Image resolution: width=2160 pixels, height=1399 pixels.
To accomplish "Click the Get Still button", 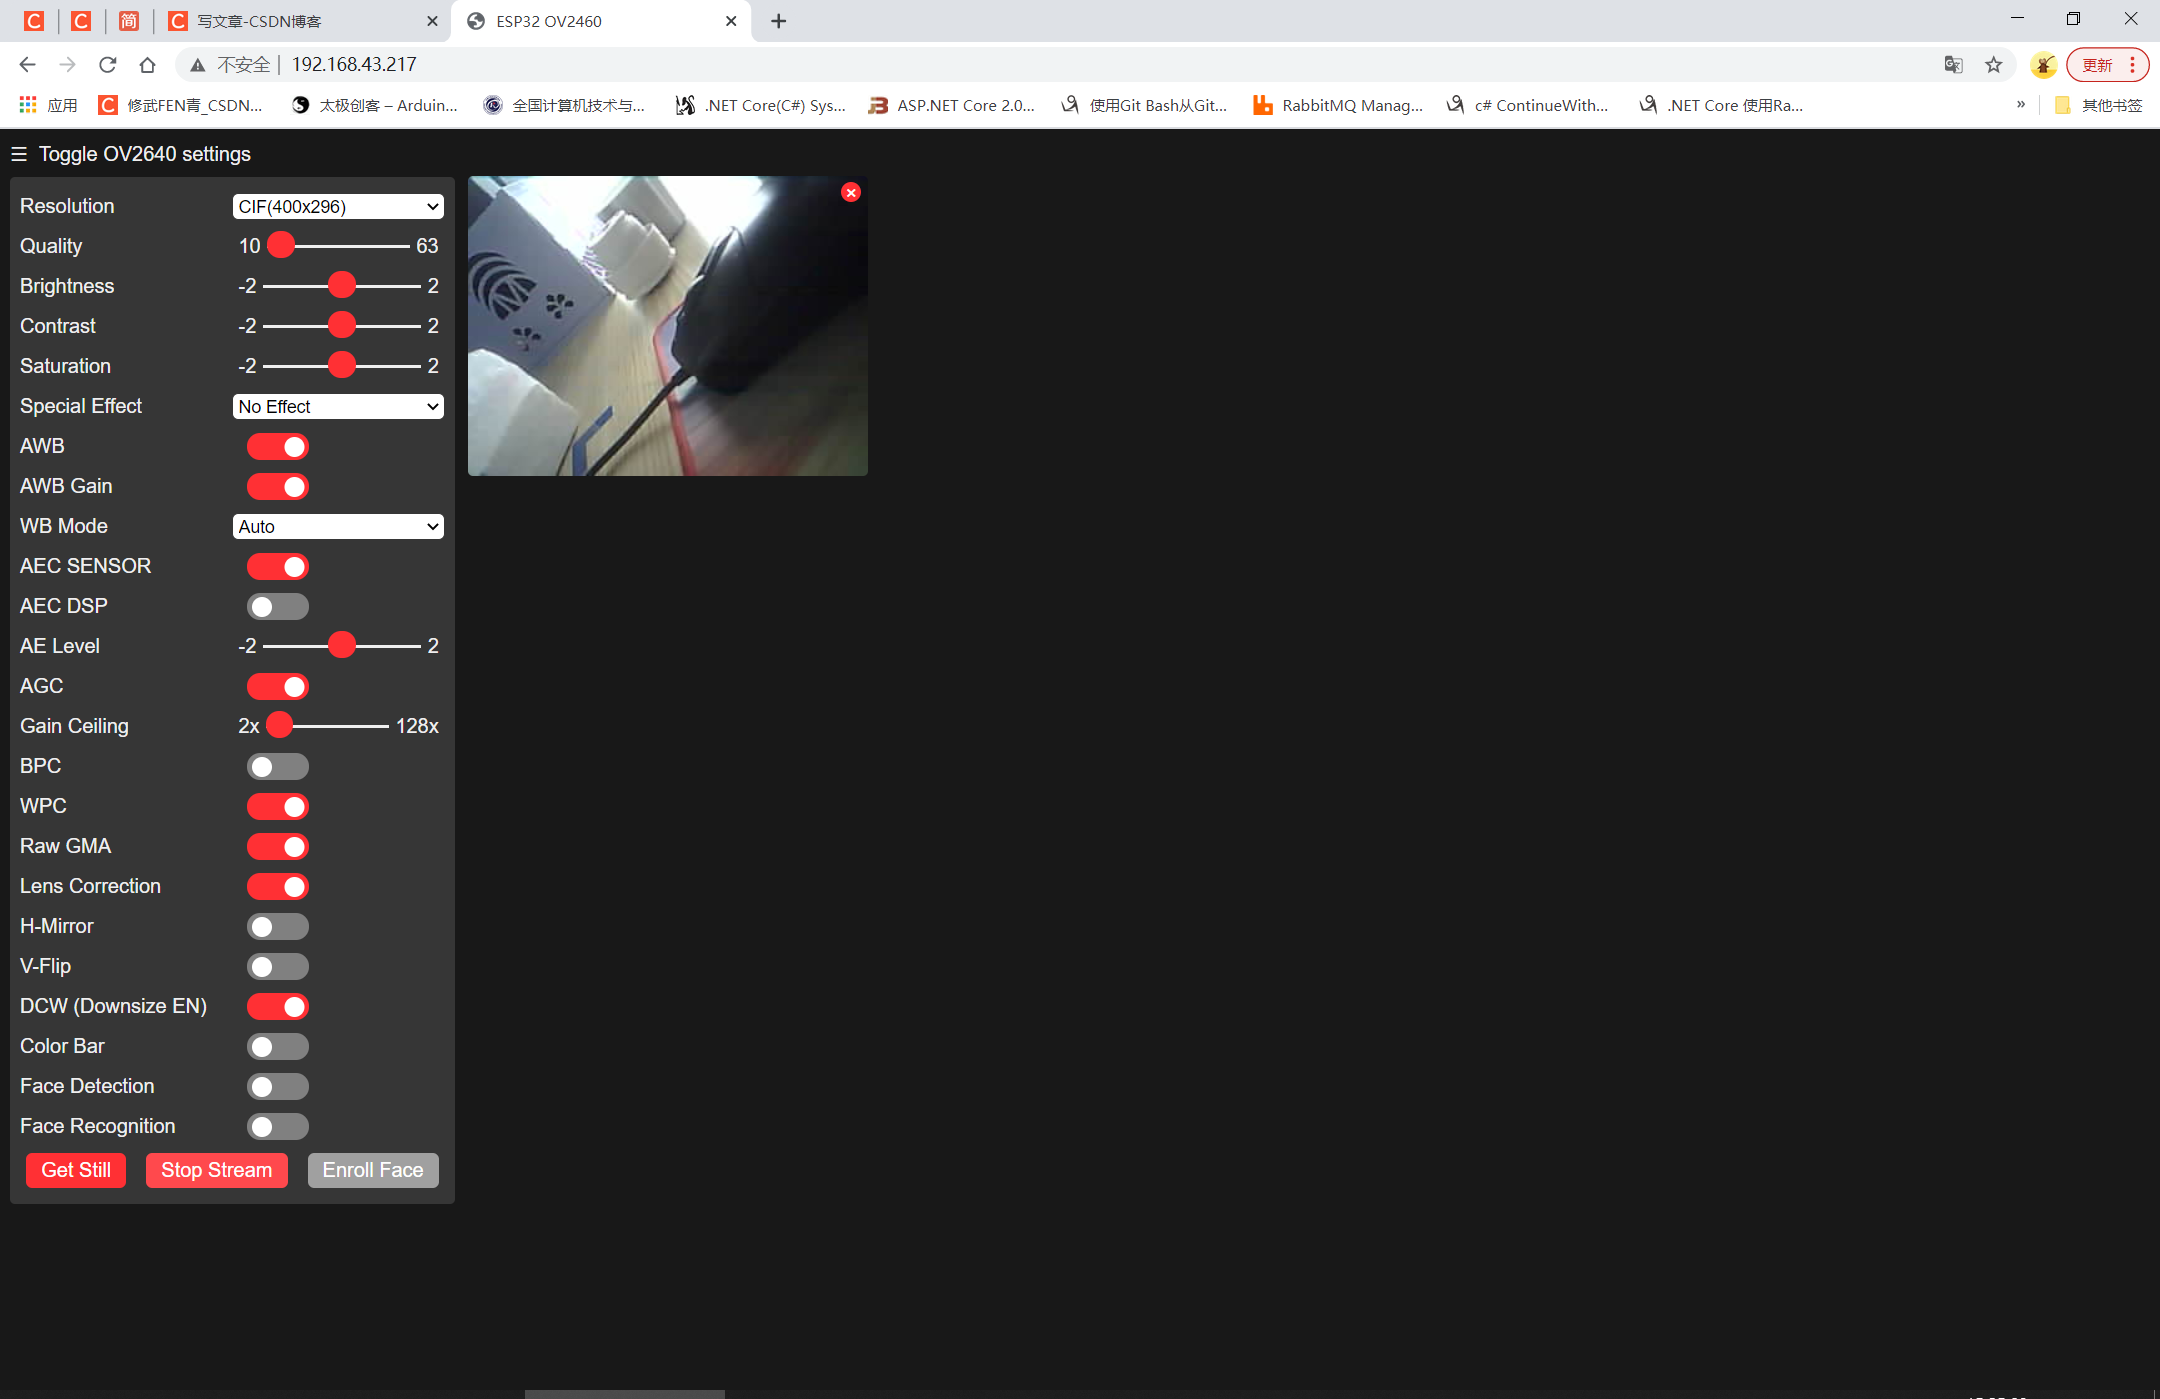I will point(76,1170).
